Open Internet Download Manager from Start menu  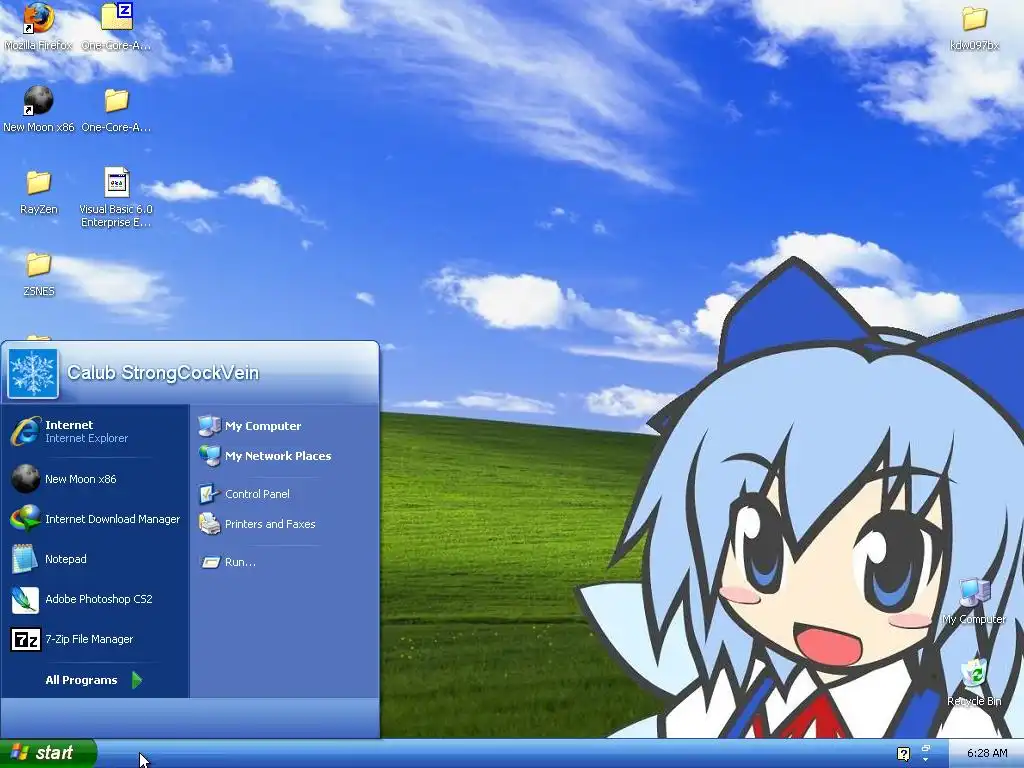coord(95,519)
